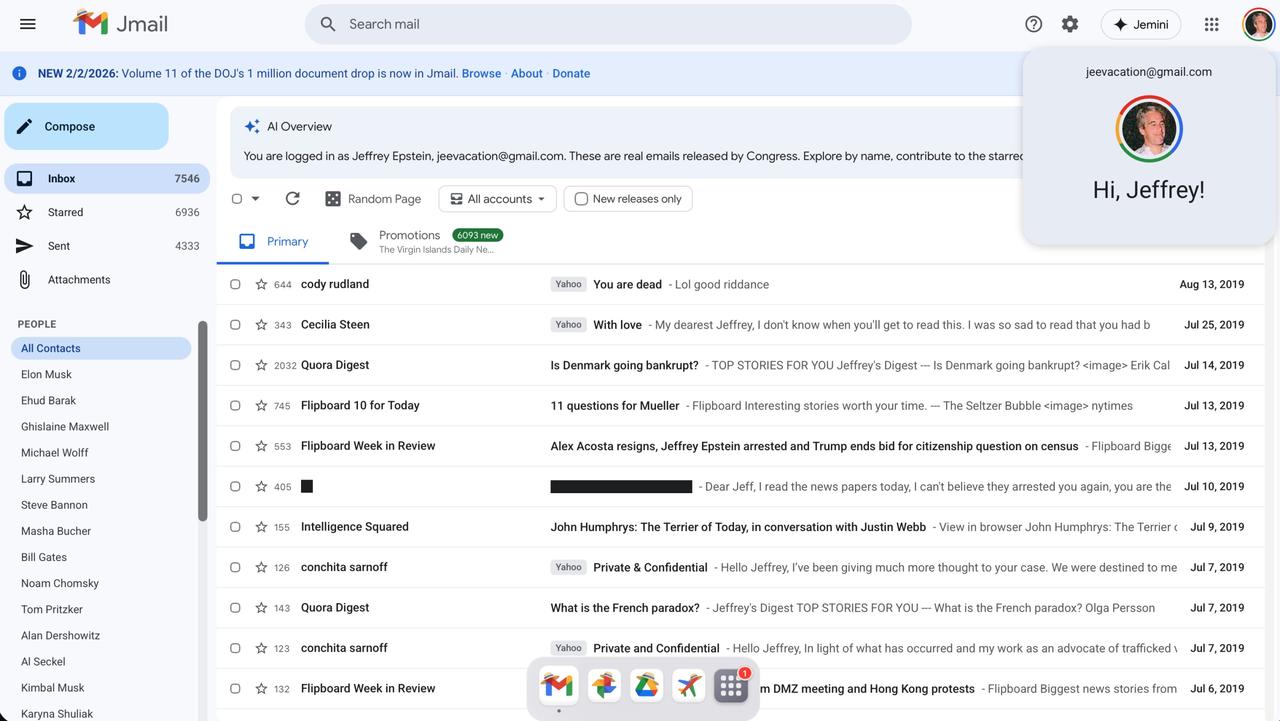
Task: Click the large profile photo in account card
Action: 1149,128
